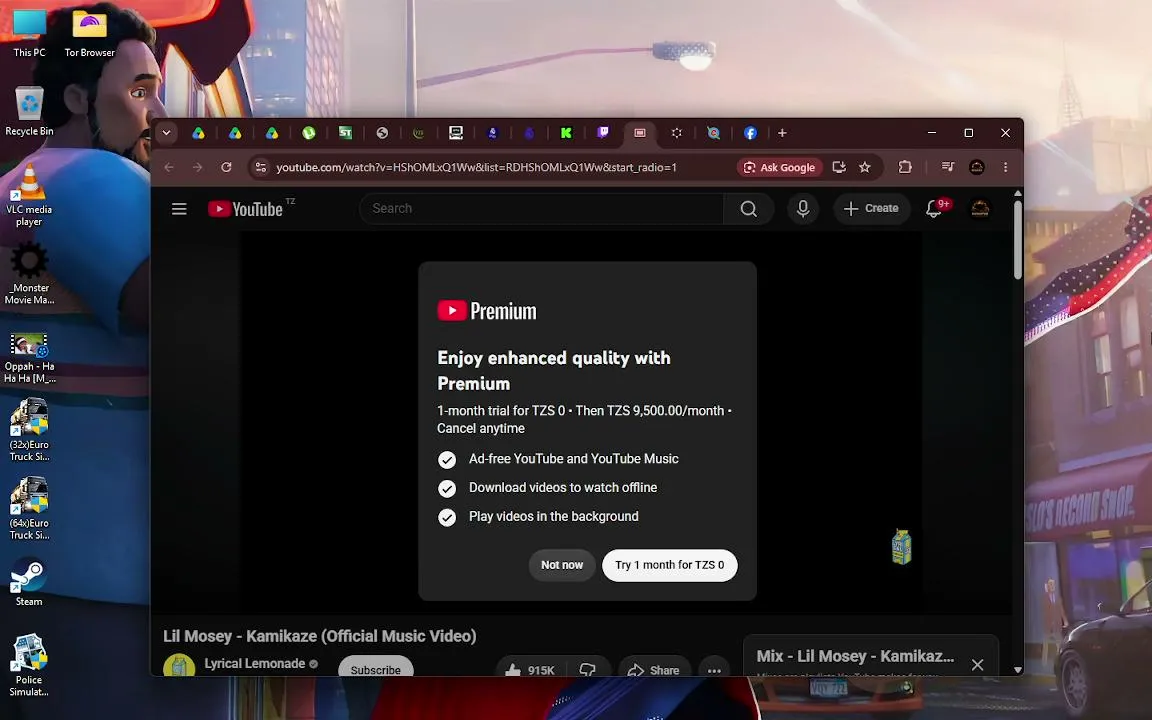Select (64x)Euro Truck Simulator shortcut
Image resolution: width=1152 pixels, height=720 pixels.
coord(29,508)
